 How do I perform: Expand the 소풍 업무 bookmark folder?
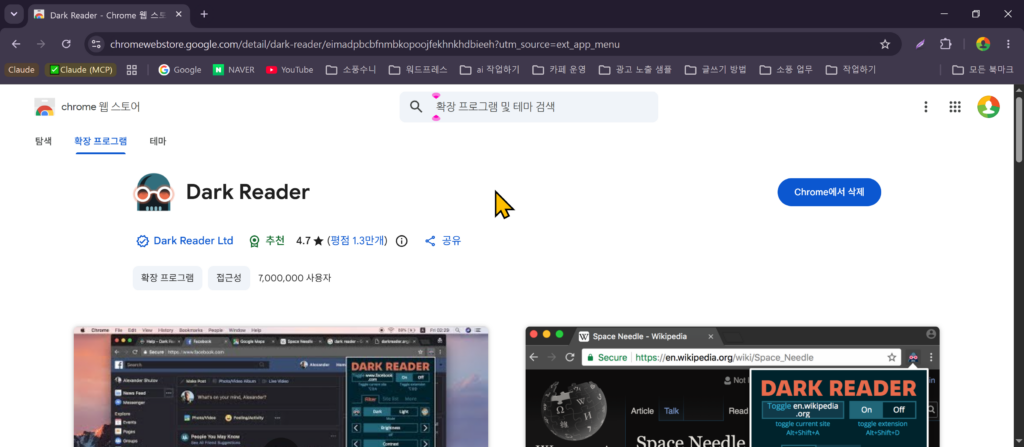pyautogui.click(x=786, y=70)
